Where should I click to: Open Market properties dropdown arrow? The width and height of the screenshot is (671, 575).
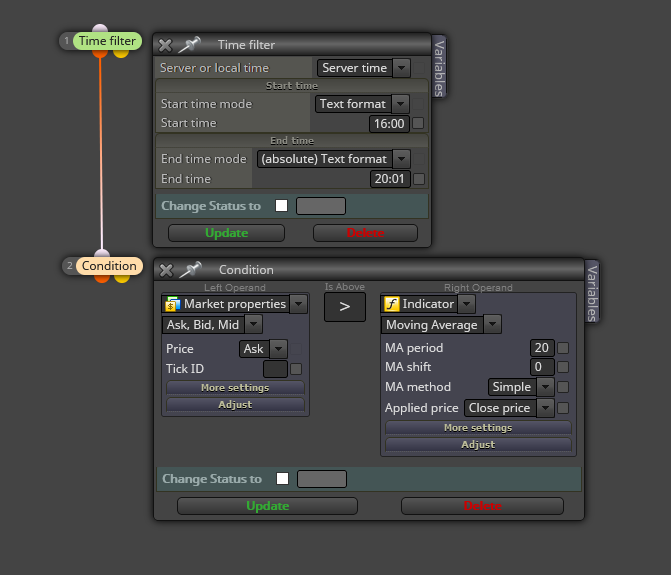[x=298, y=304]
